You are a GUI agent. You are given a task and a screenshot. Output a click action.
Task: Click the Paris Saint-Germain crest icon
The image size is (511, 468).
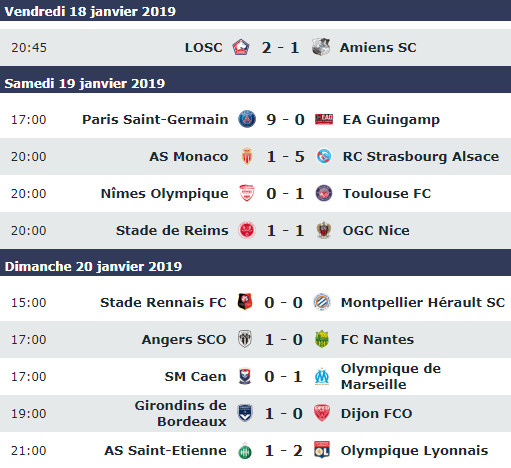click(247, 119)
